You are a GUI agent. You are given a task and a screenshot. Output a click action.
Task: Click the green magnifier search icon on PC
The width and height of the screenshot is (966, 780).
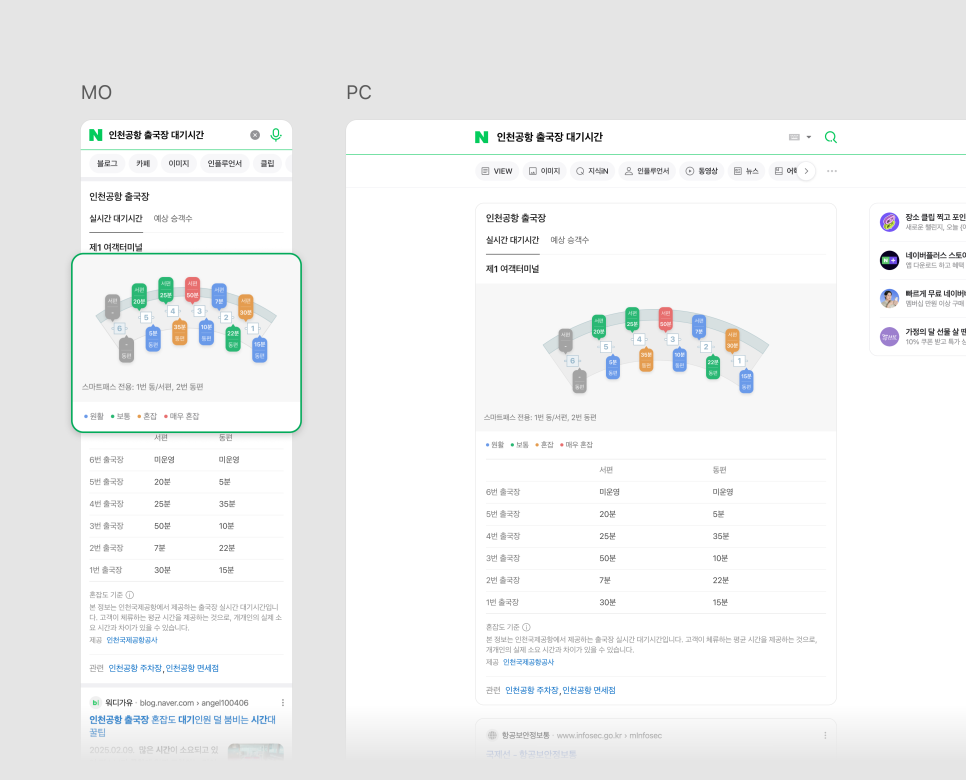(830, 137)
